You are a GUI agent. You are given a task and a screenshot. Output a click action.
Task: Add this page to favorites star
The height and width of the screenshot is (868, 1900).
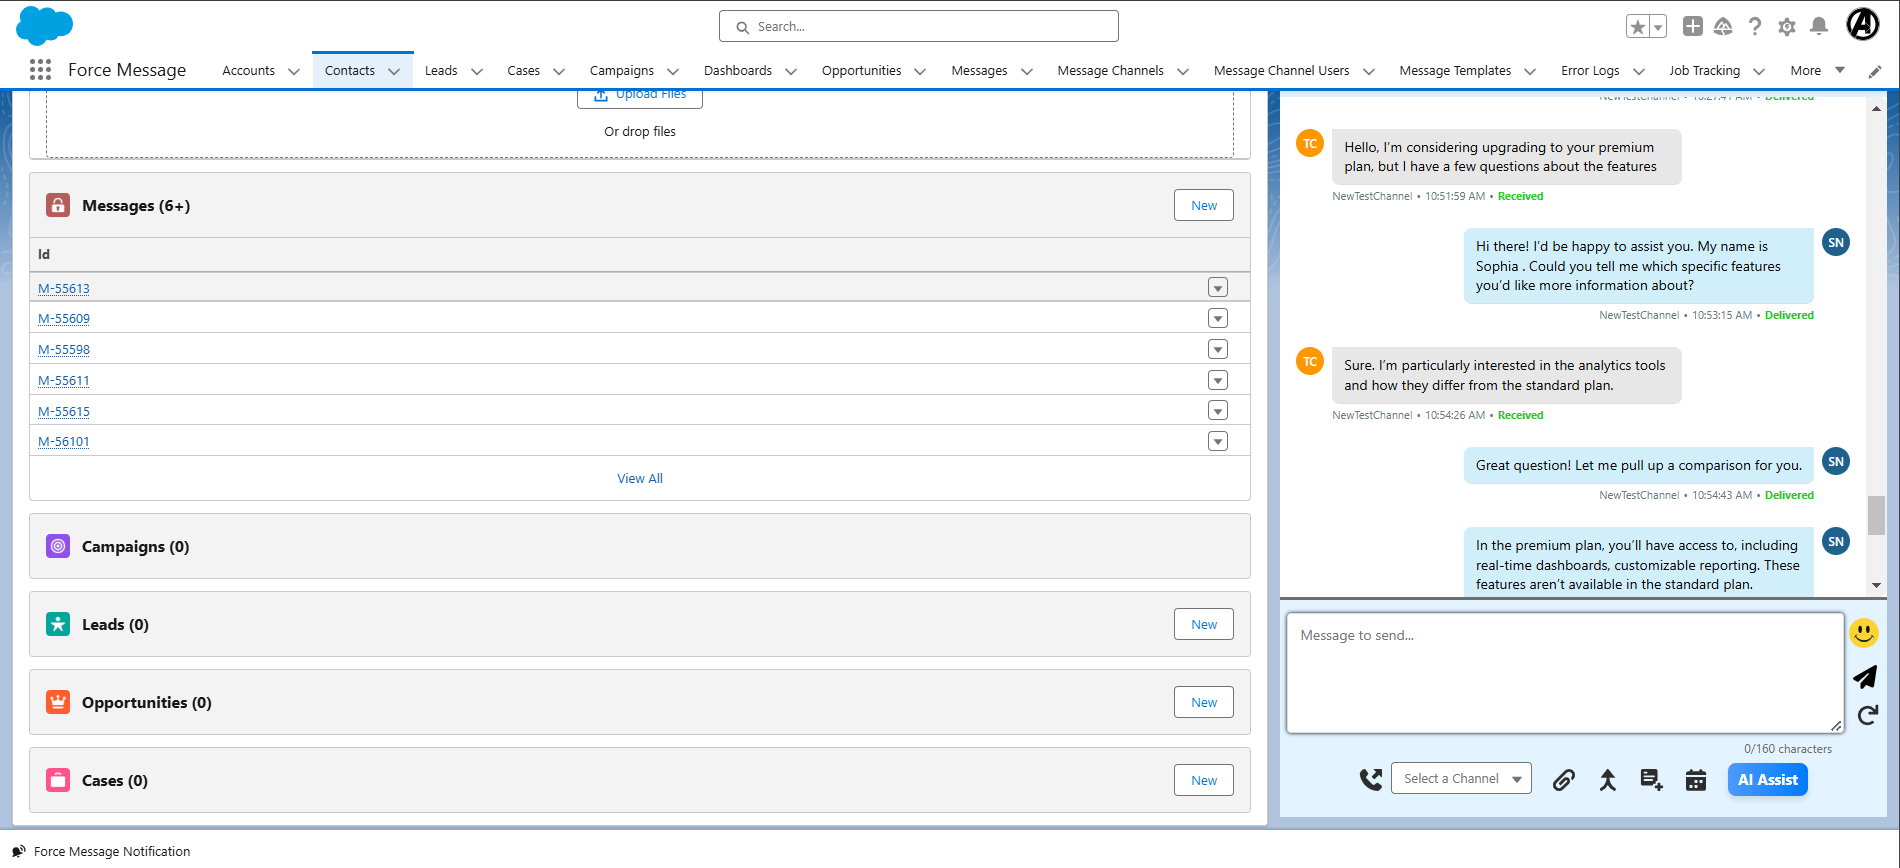(1637, 27)
